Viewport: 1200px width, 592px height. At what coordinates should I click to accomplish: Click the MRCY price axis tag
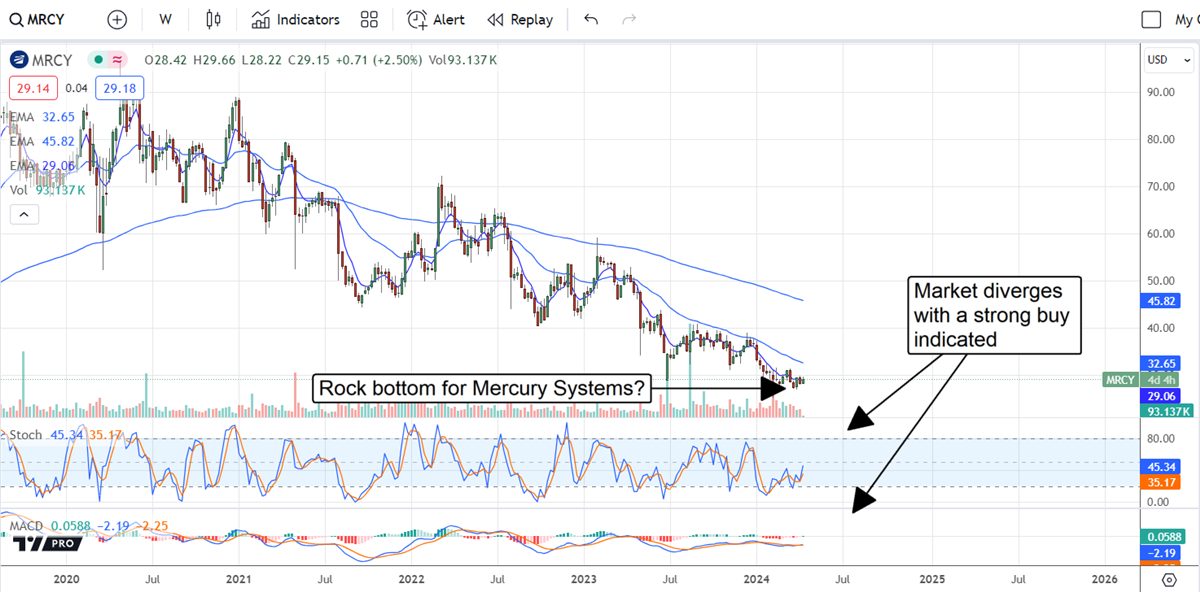(x=1119, y=379)
